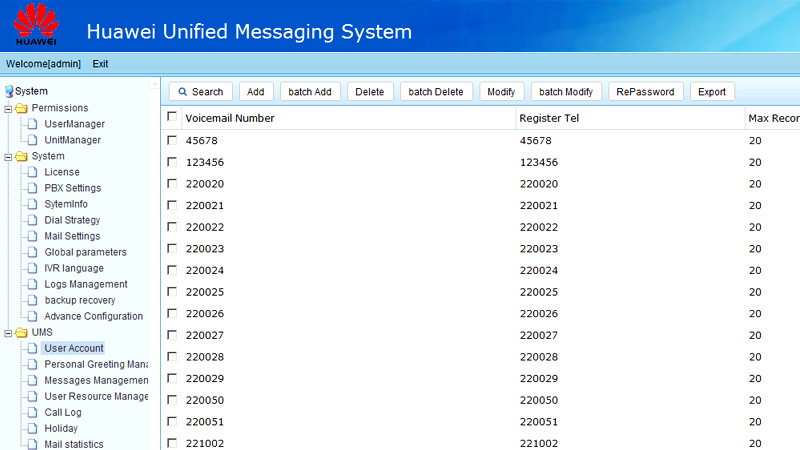Sort by Voicemail Number column header
The height and width of the screenshot is (450, 800).
tap(230, 118)
